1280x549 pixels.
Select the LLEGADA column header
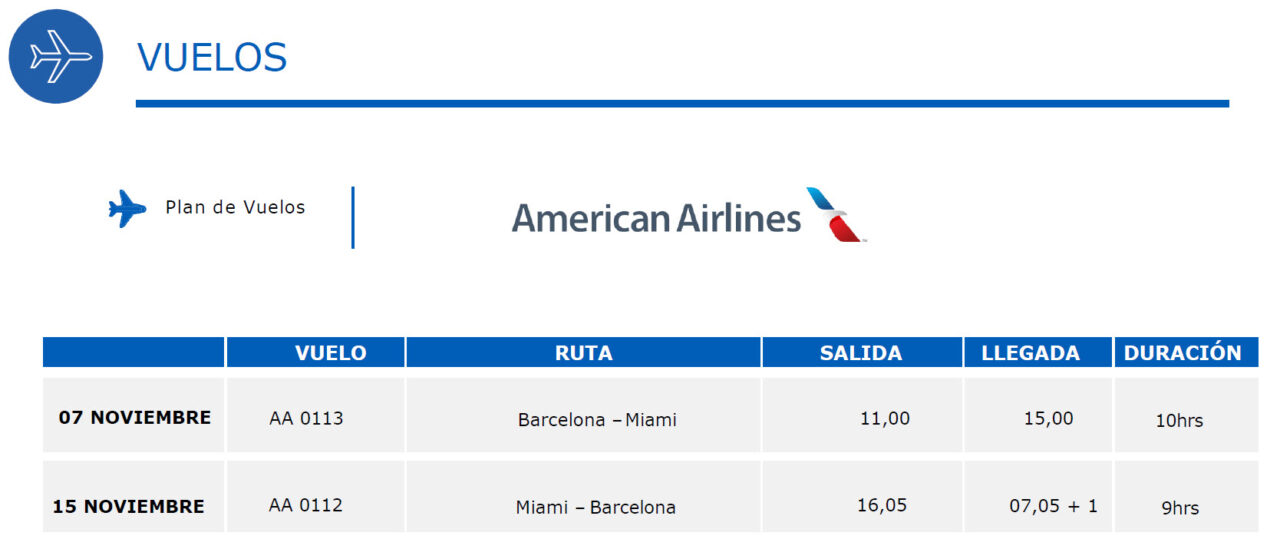pos(1030,353)
